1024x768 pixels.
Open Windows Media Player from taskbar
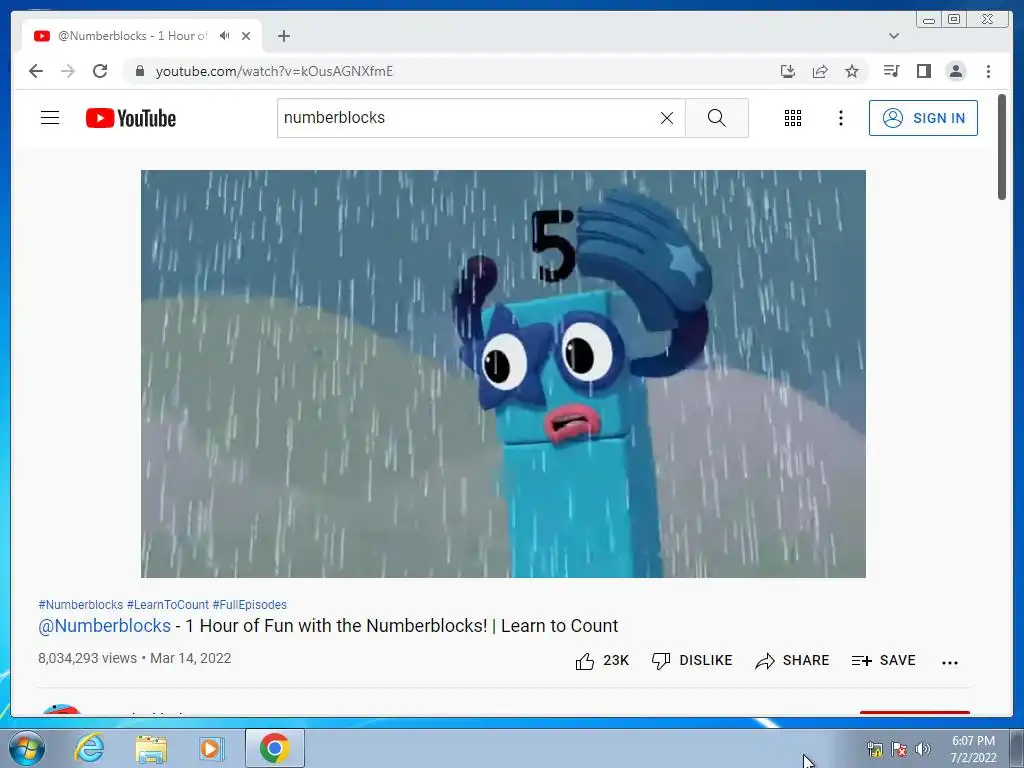click(211, 748)
